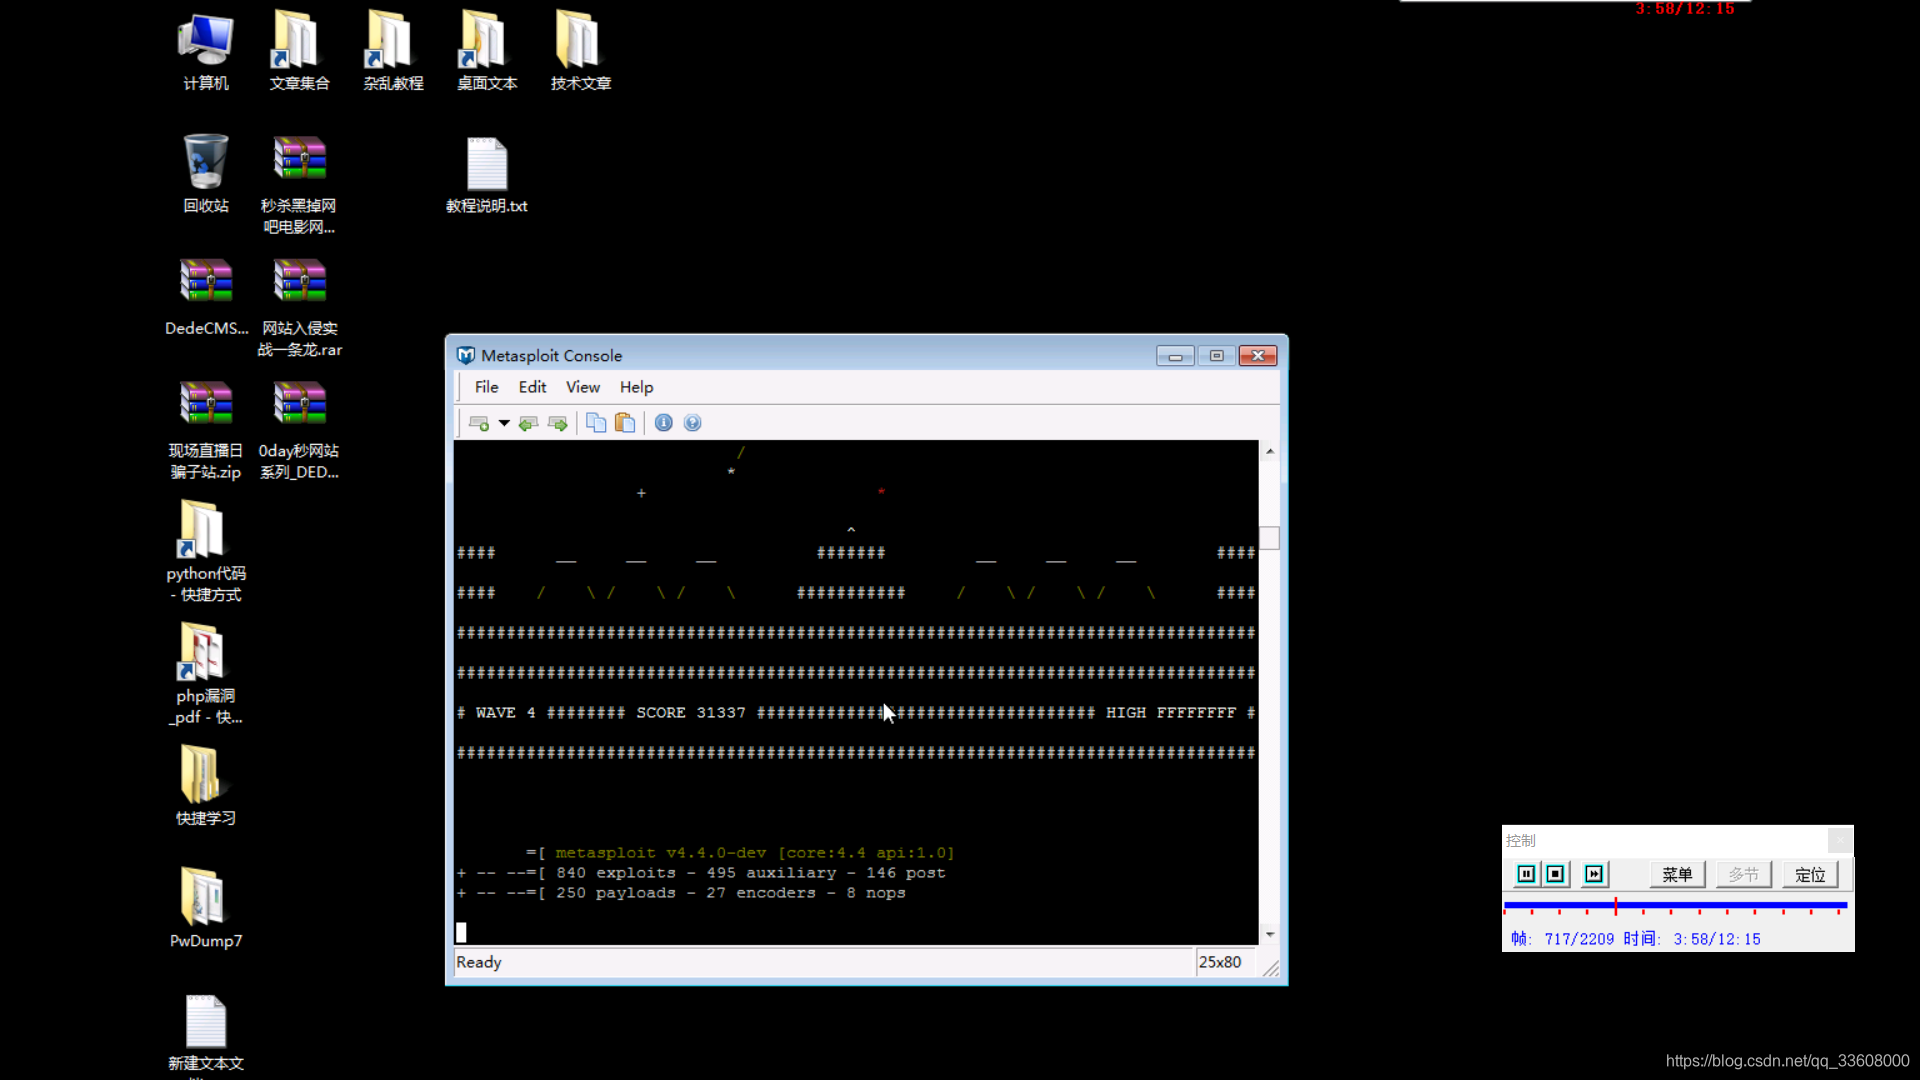The height and width of the screenshot is (1080, 1920).
Task: Click the Paste icon in Metasploit toolbar
Action: (x=625, y=423)
